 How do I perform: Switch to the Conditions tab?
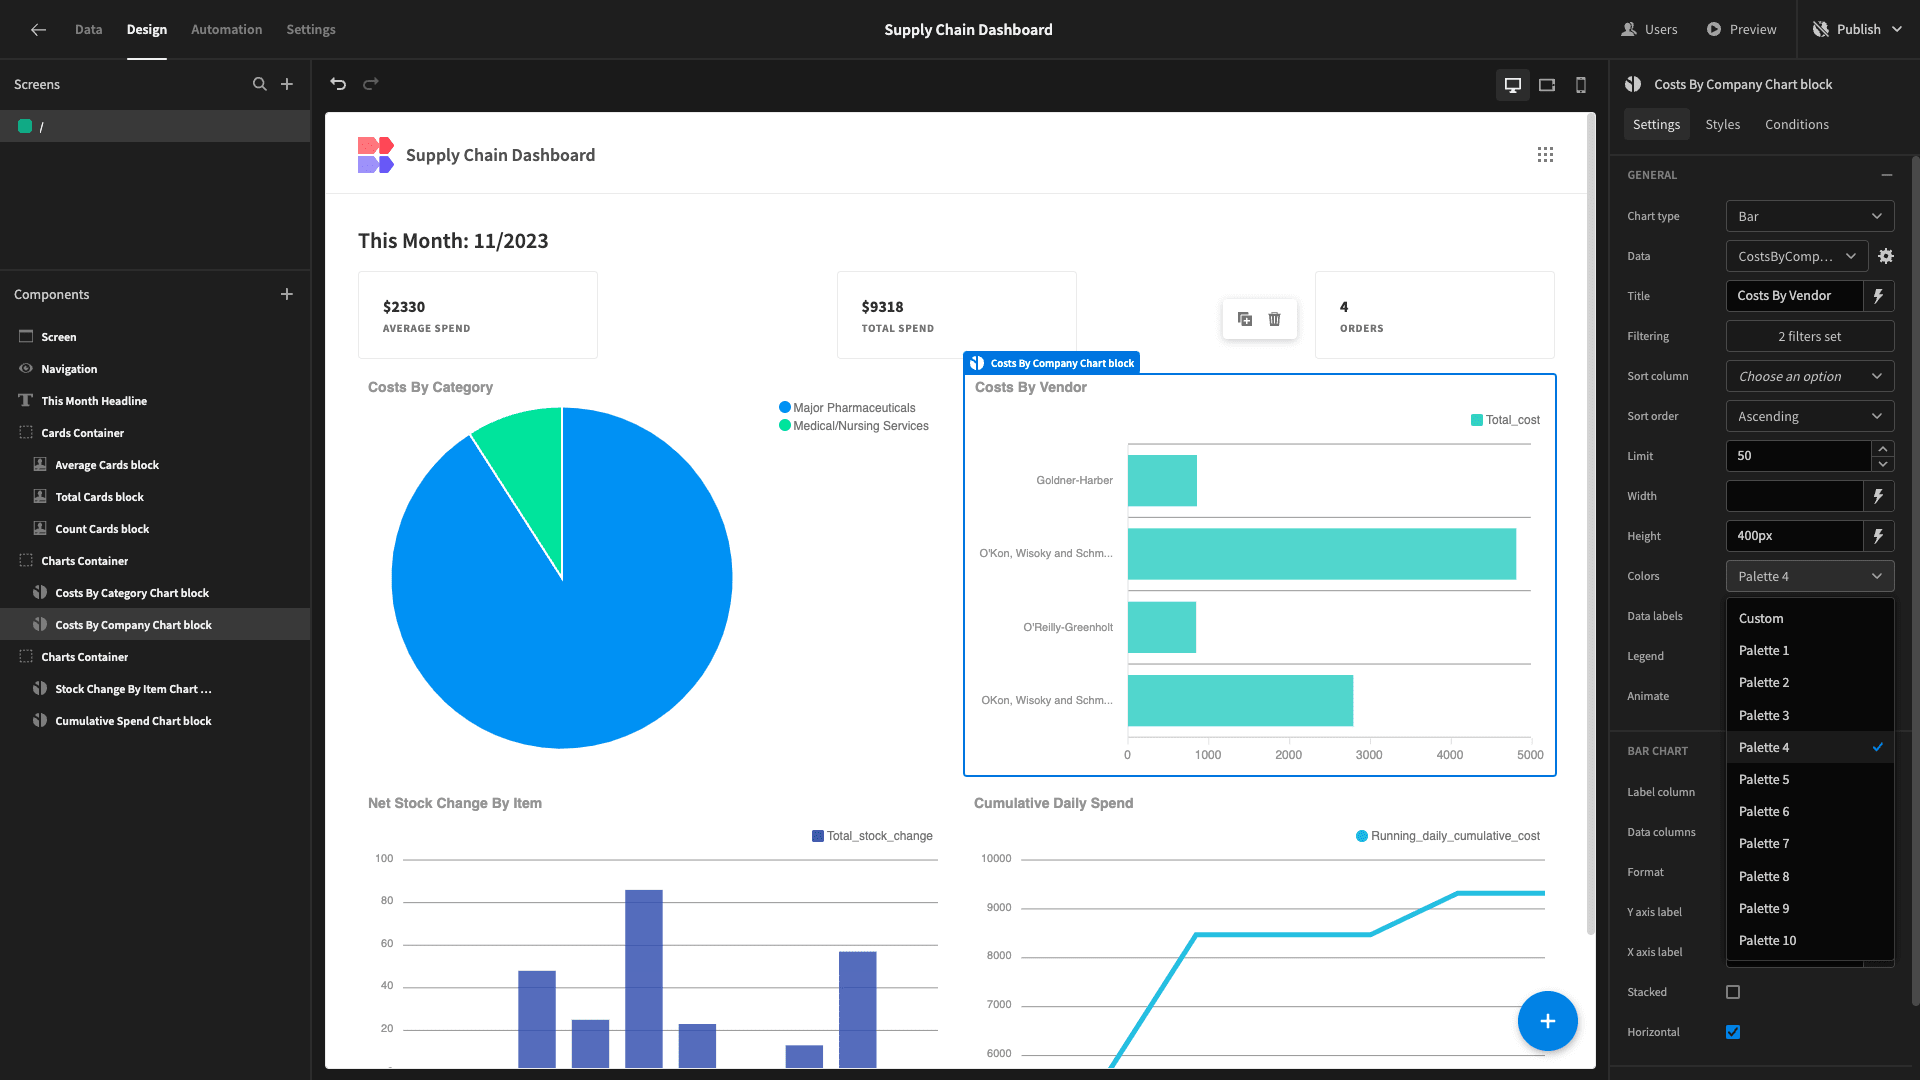[1796, 124]
